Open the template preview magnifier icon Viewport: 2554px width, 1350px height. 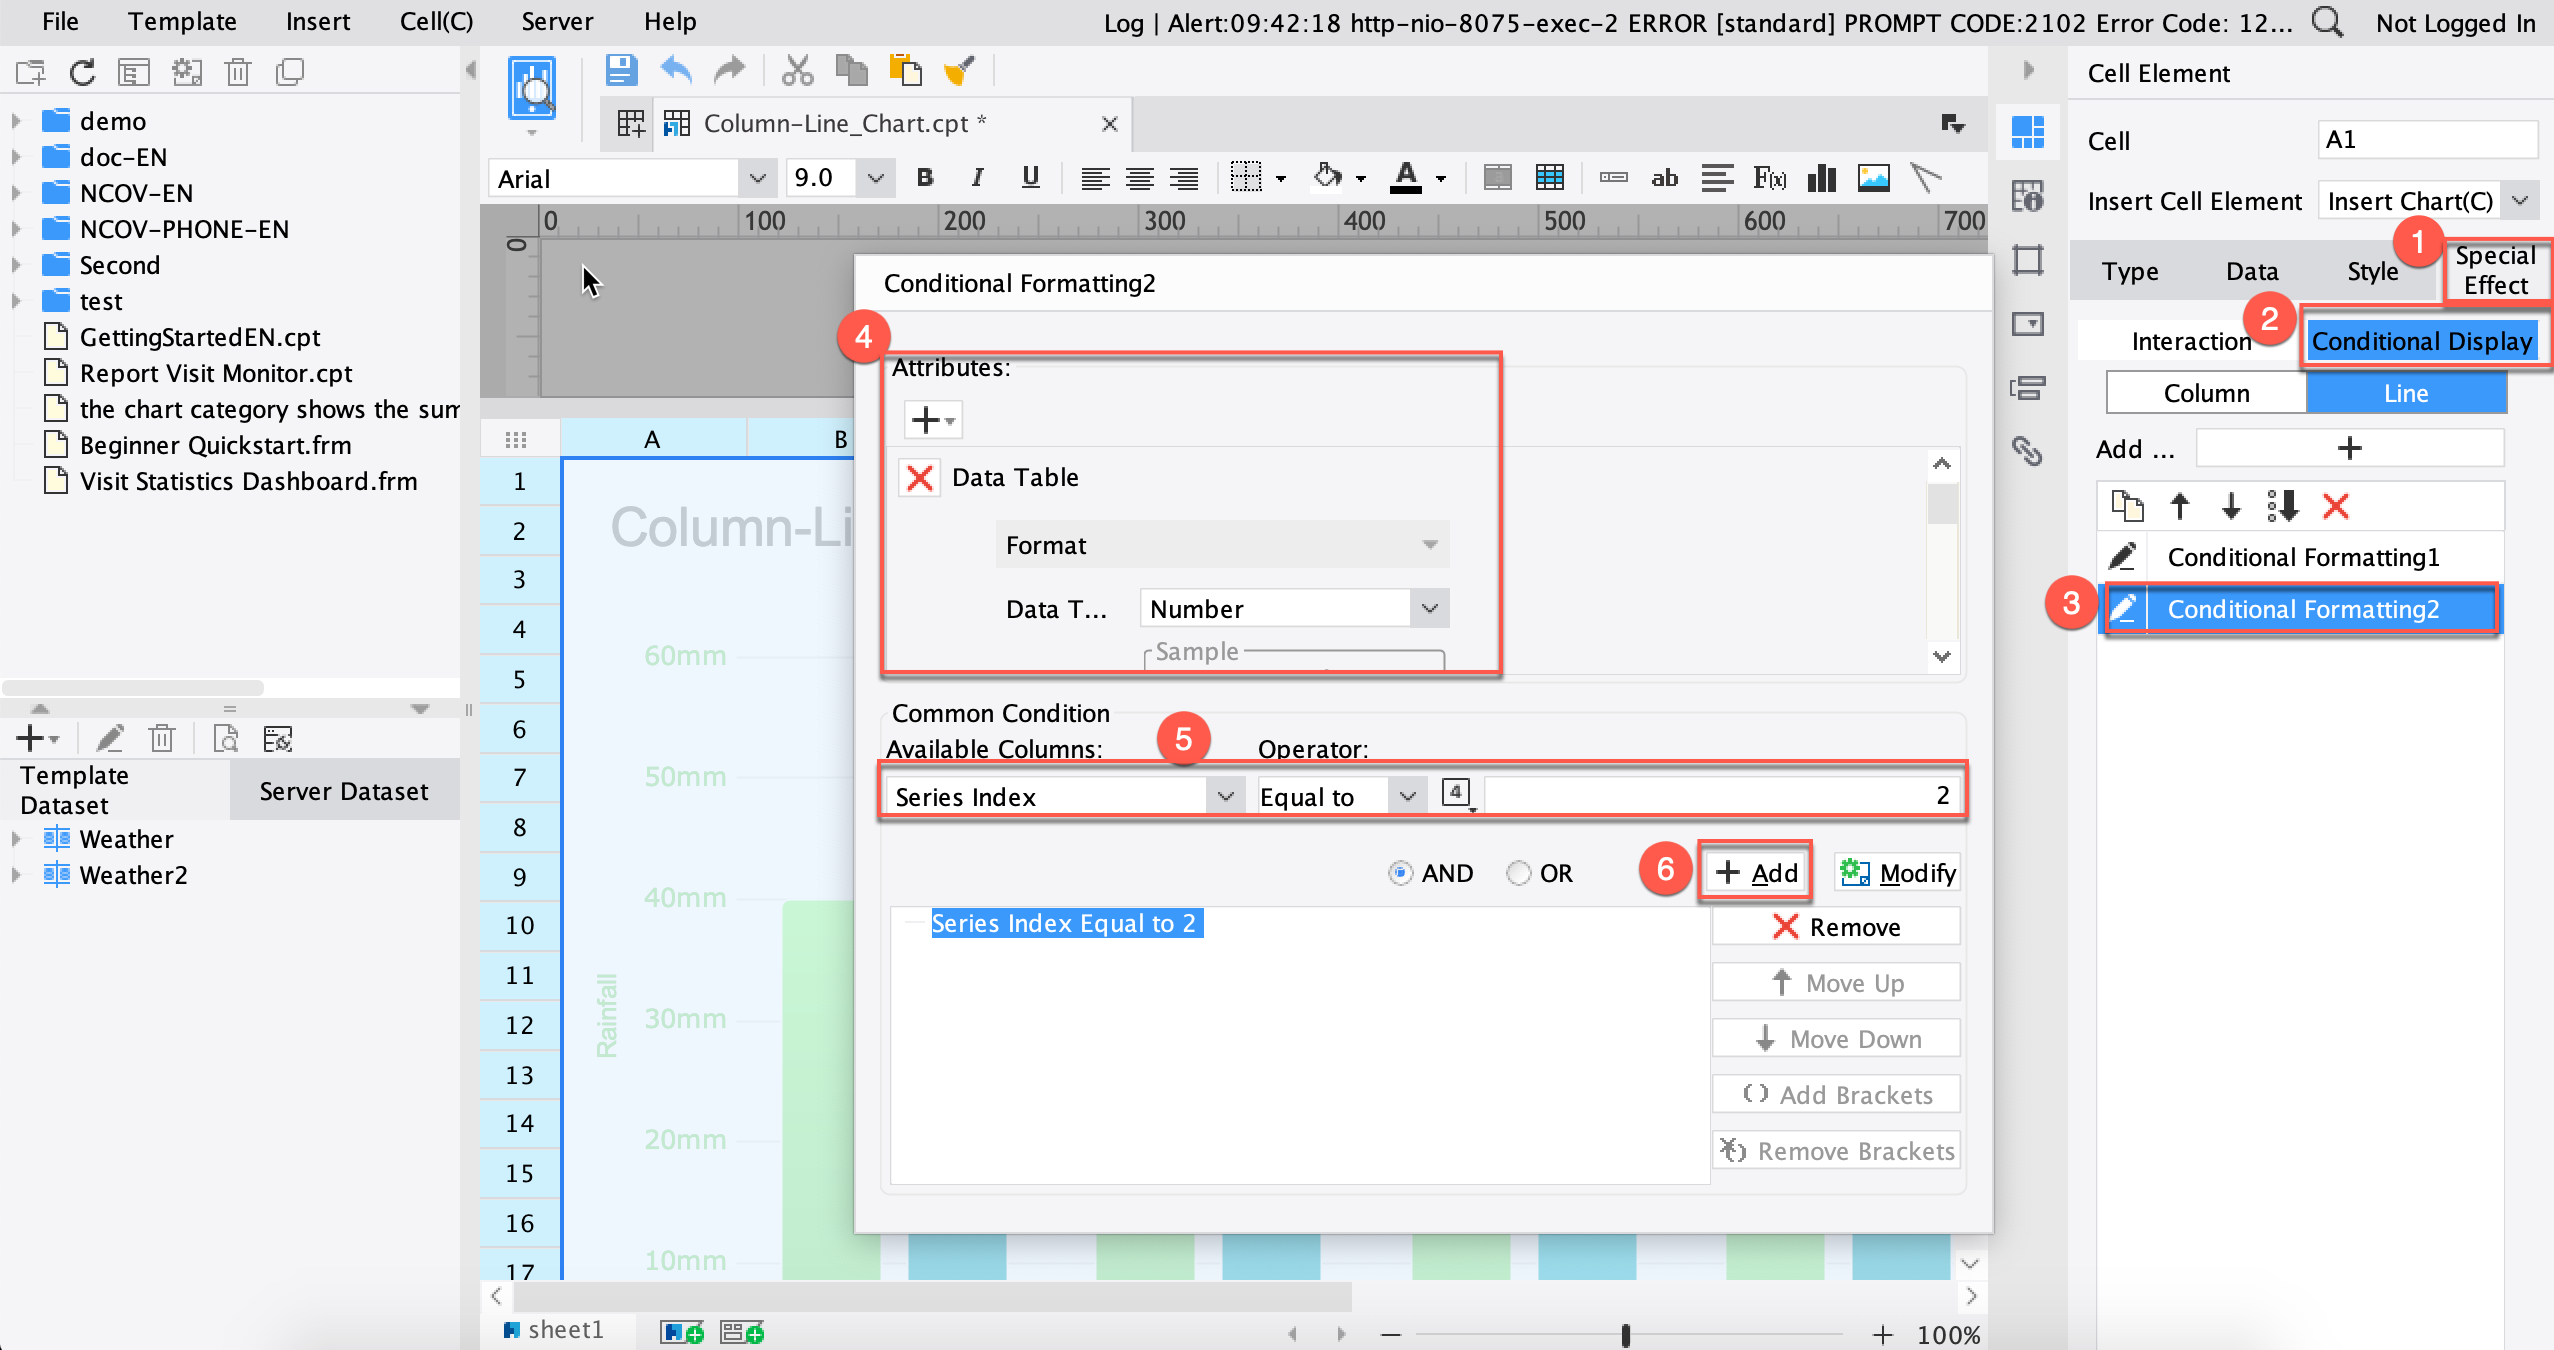click(533, 90)
